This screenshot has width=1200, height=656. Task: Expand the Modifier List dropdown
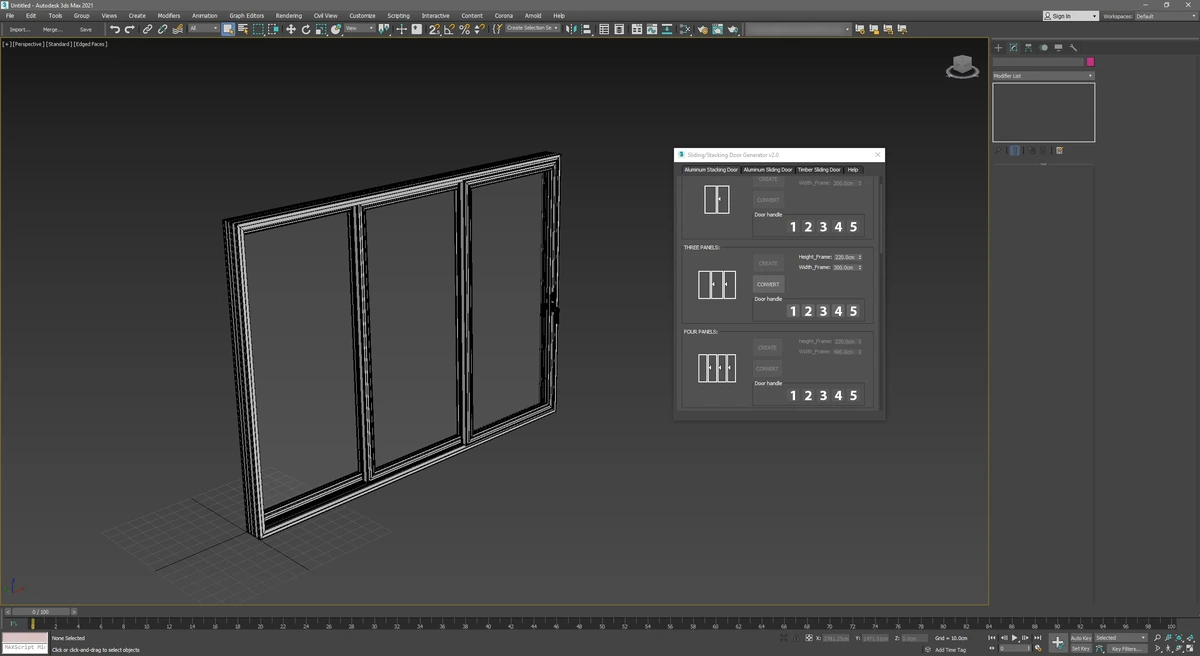1043,76
